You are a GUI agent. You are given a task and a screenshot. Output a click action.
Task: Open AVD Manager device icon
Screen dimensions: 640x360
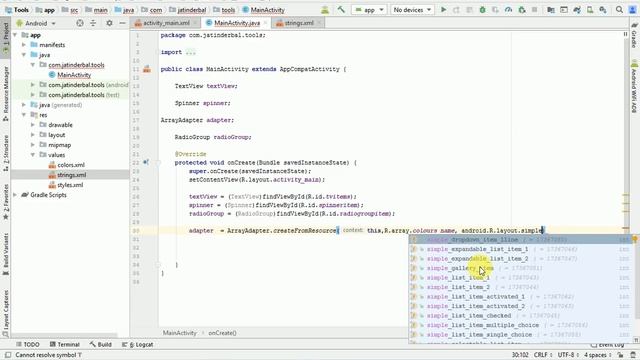pos(590,9)
